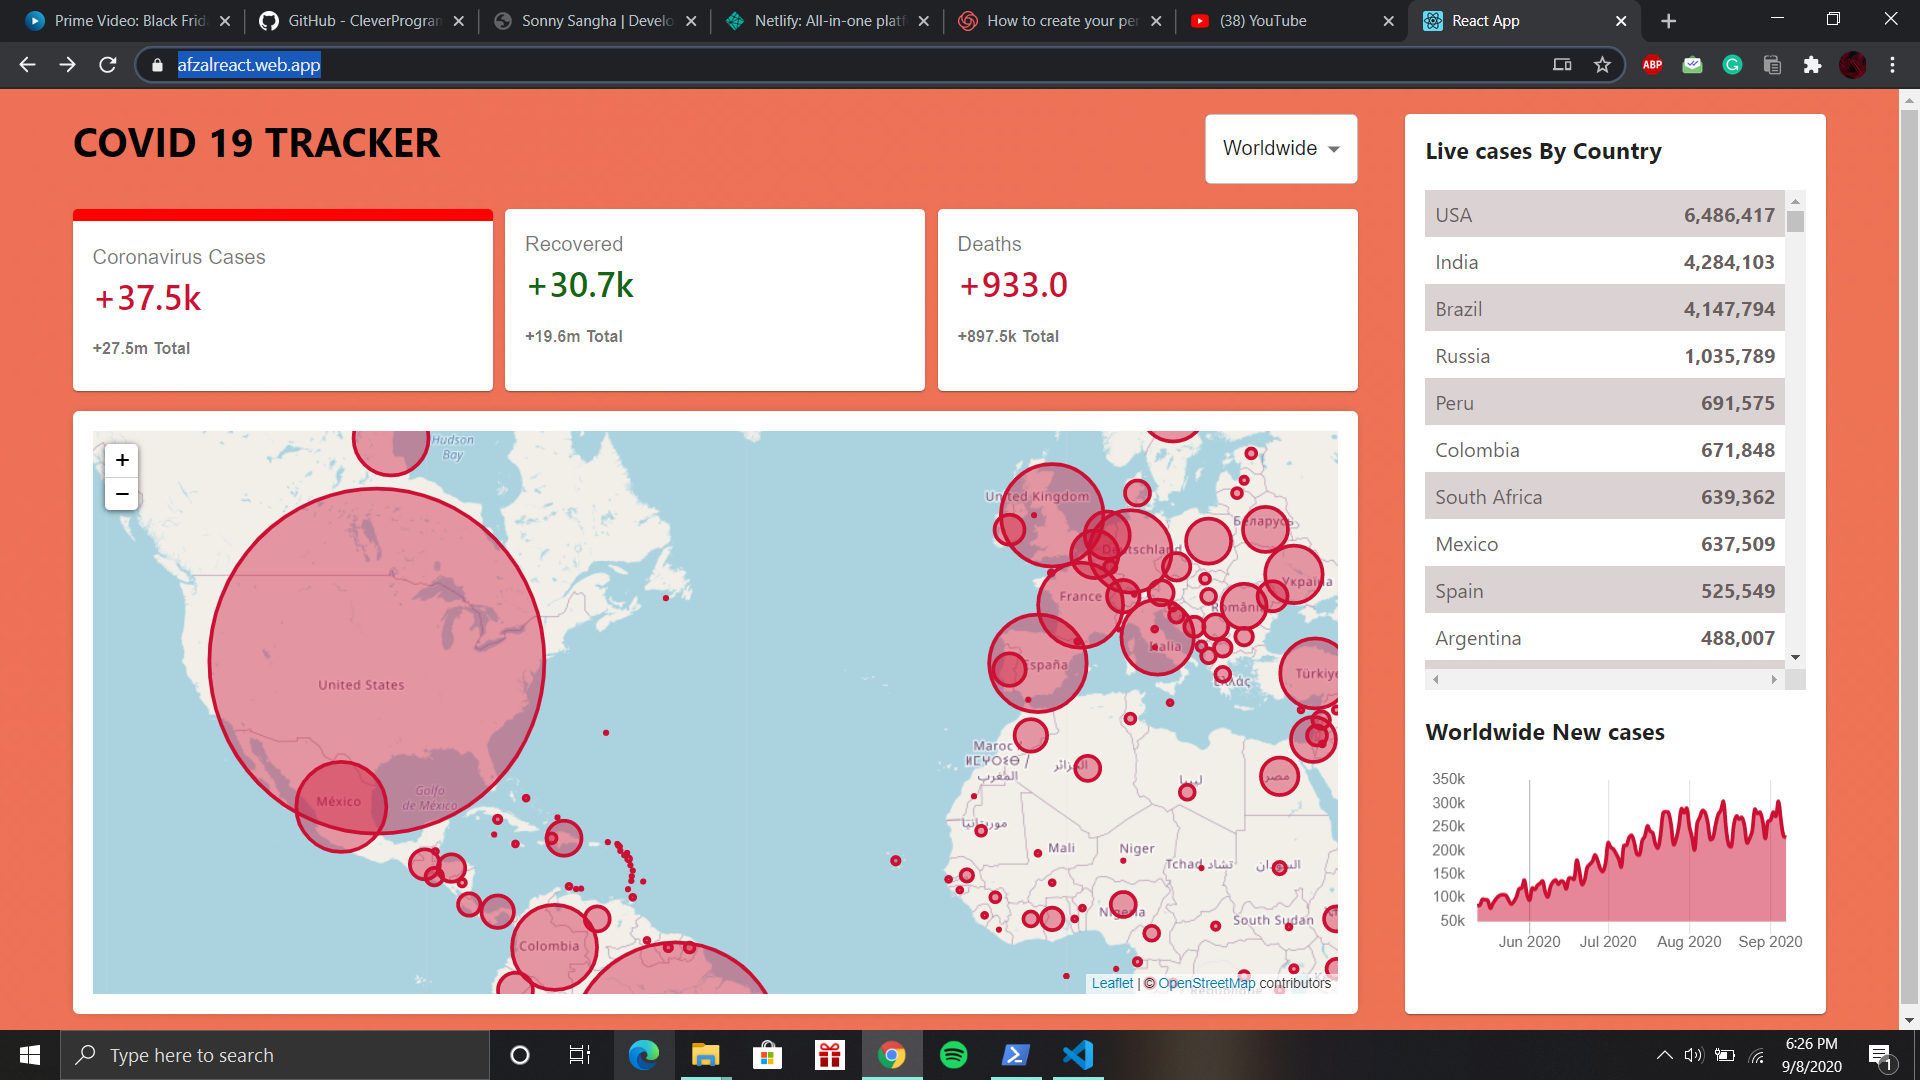
Task: Open the OpenStreetMap link
Action: pyautogui.click(x=1206, y=983)
